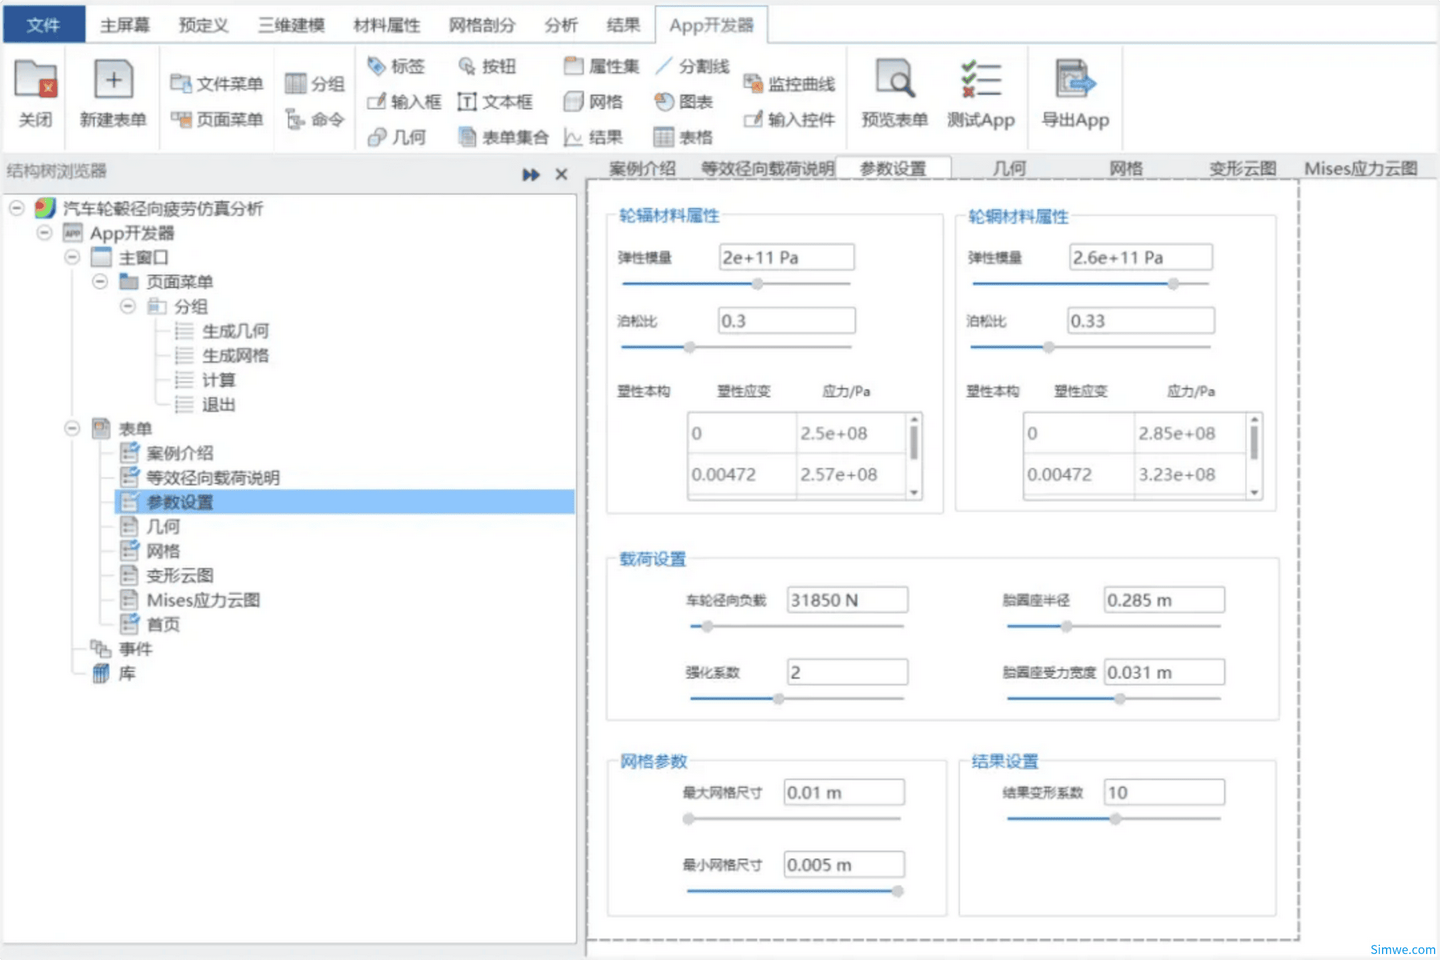
Task: Switch to the 几何 form tab
Action: pyautogui.click(x=1009, y=168)
